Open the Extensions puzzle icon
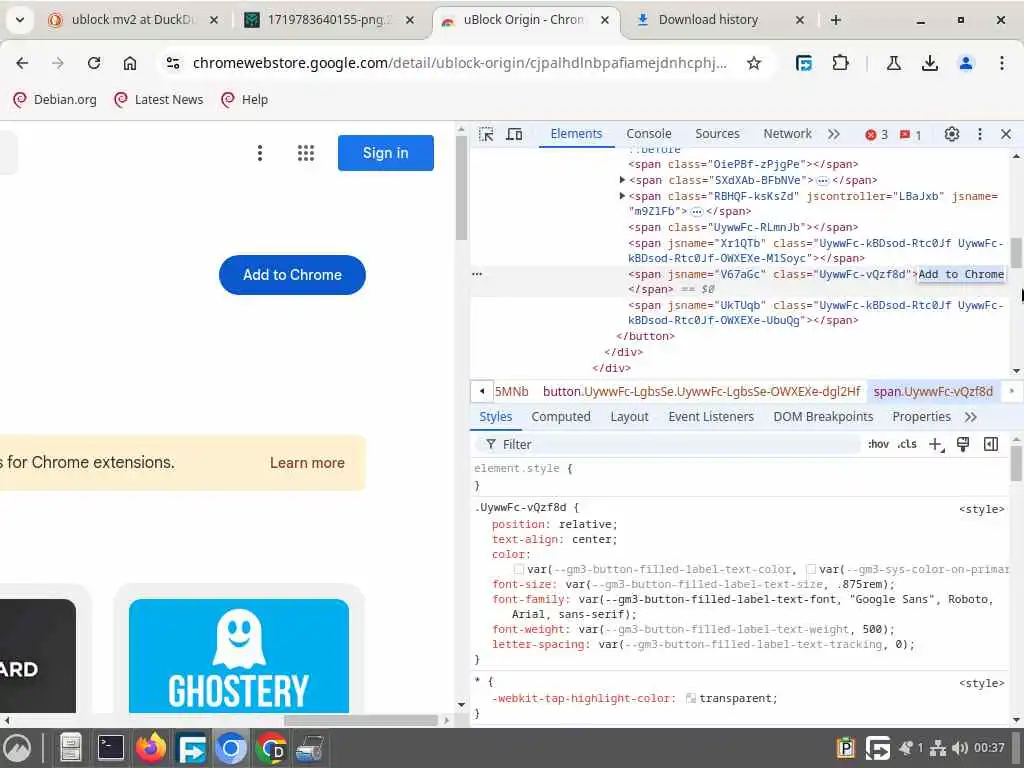This screenshot has width=1024, height=768. [840, 63]
